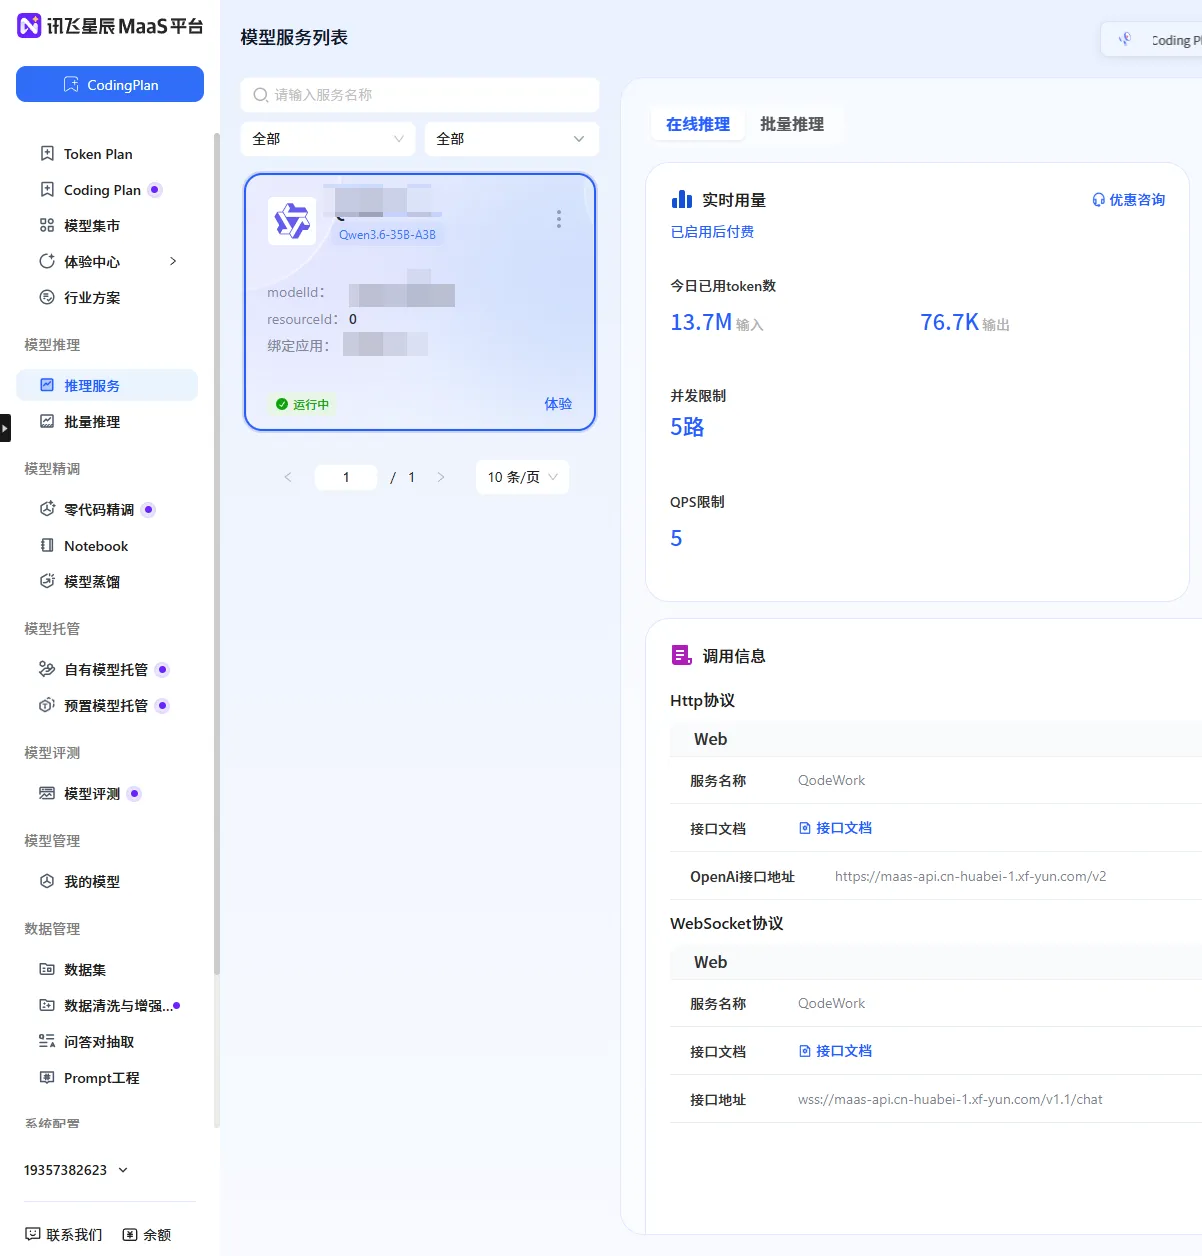This screenshot has width=1202, height=1256.
Task: Open the CodingPlan blue button
Action: point(110,84)
